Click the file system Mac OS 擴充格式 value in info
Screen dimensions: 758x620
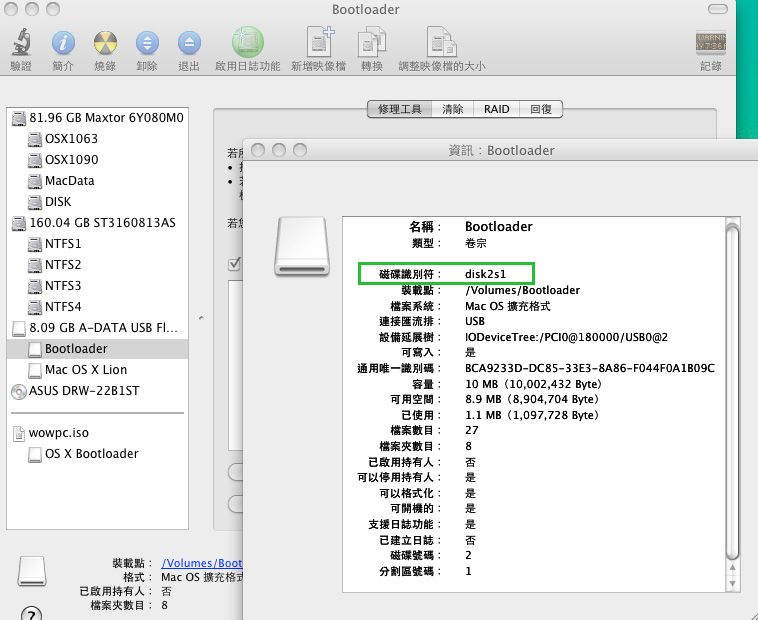507,306
